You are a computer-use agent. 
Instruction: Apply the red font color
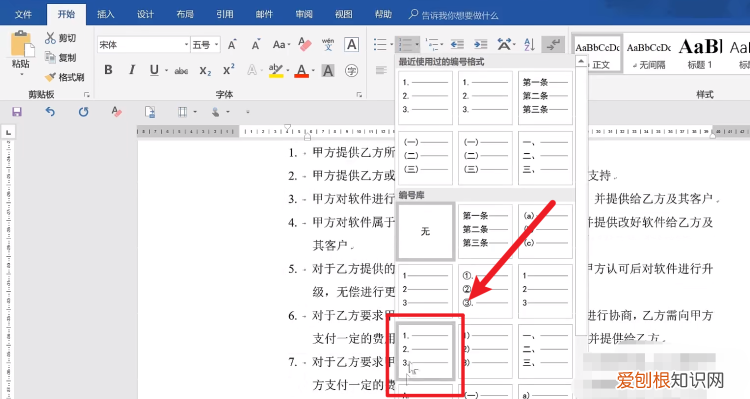click(x=301, y=71)
